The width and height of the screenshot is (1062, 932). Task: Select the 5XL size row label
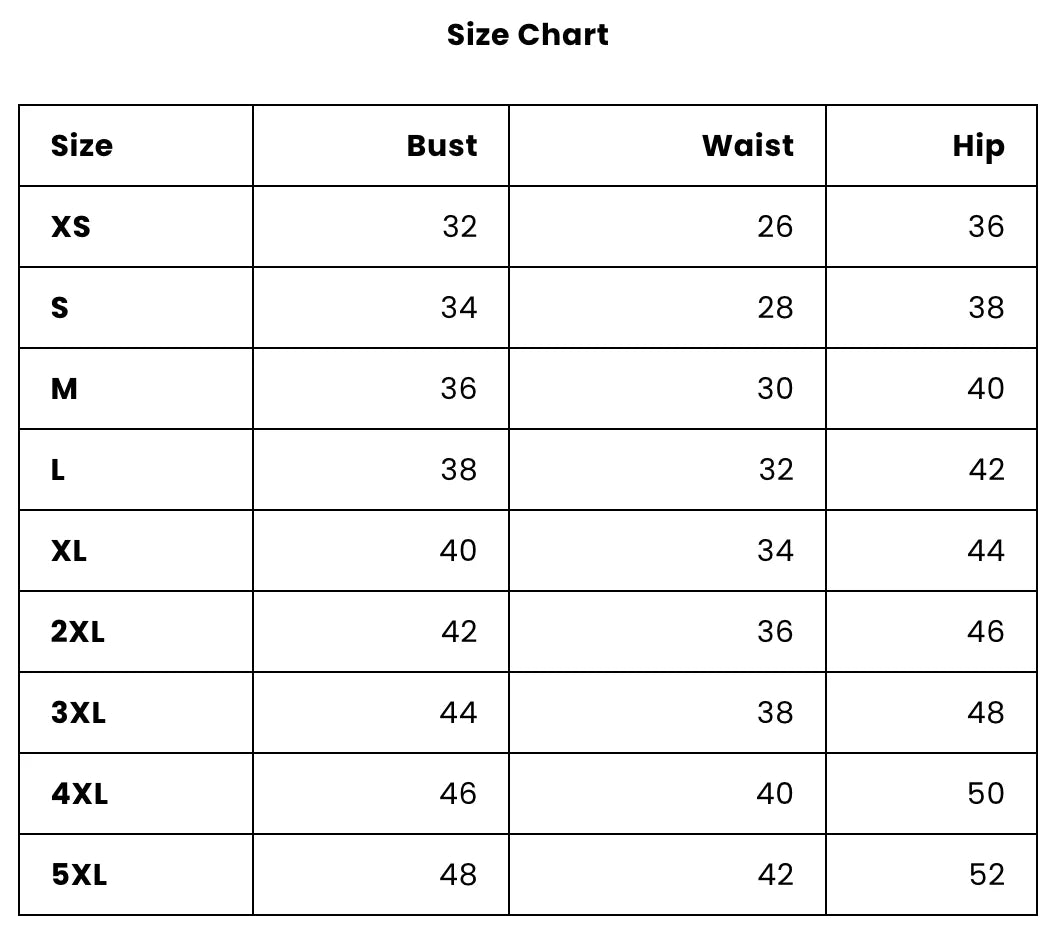pos(79,875)
